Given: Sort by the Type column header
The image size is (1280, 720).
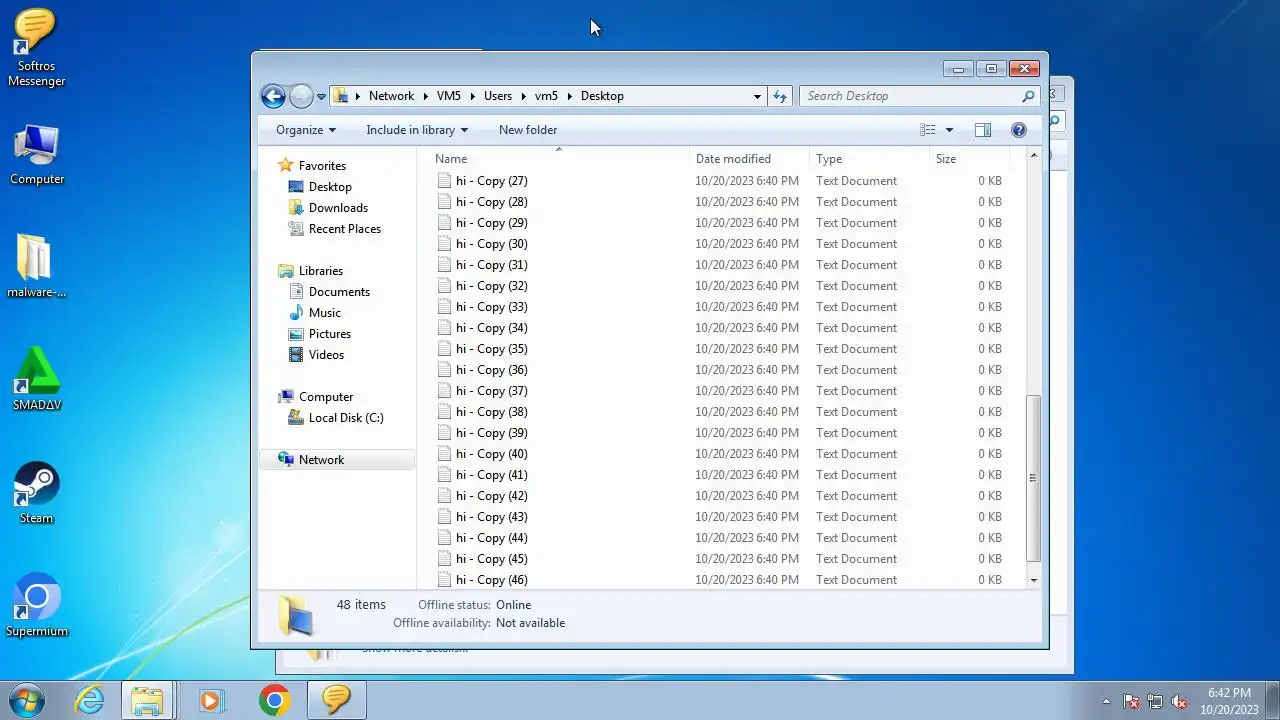Looking at the screenshot, I should click(x=870, y=159).
